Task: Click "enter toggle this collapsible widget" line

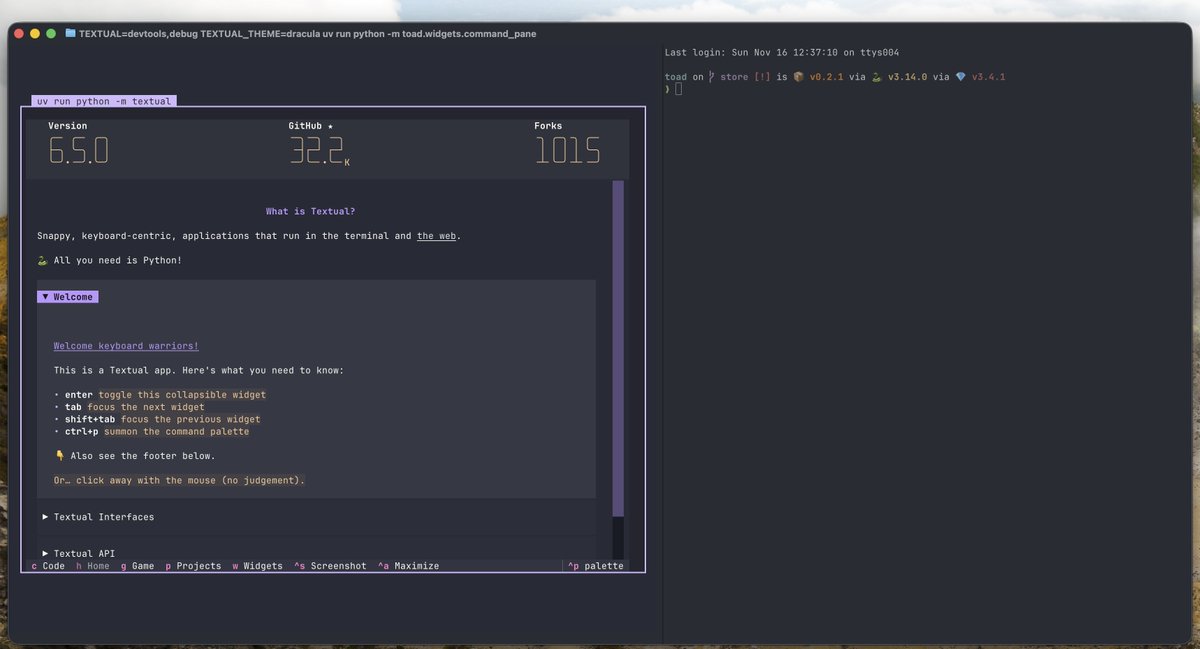Action: [160, 395]
